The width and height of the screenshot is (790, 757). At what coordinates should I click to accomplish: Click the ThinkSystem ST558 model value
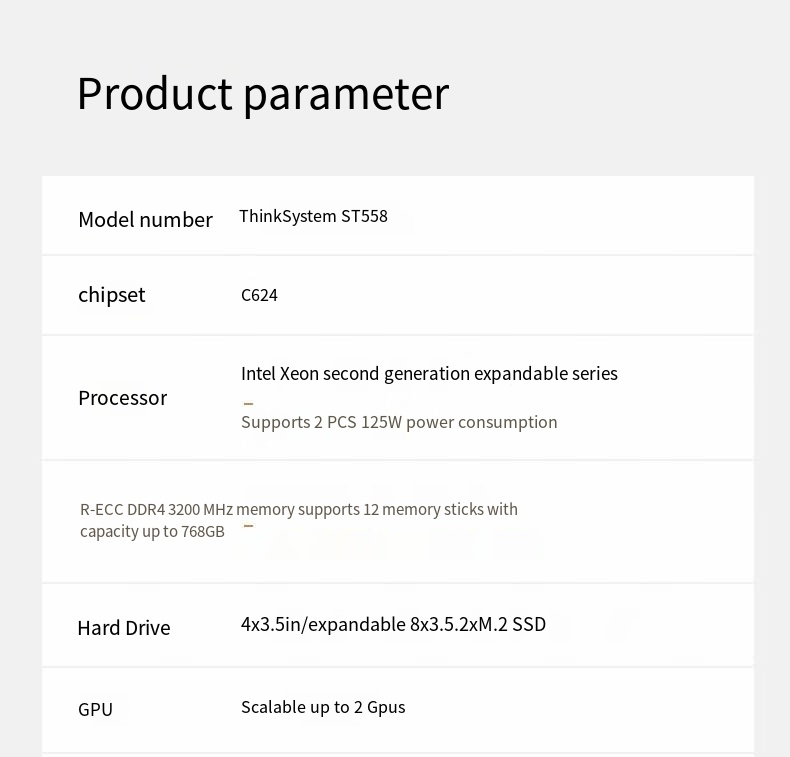click(x=313, y=217)
